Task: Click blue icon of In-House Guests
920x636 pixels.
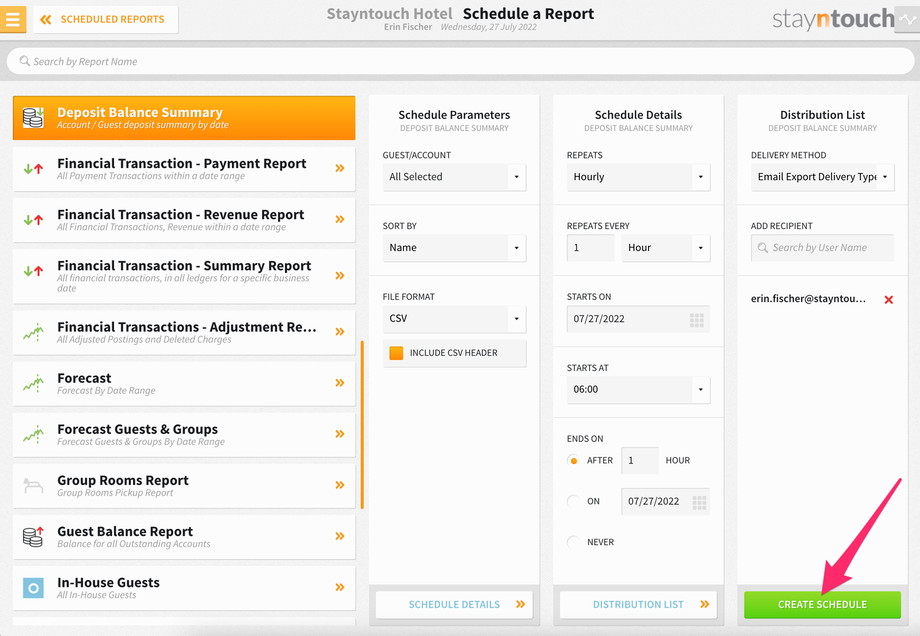Action: click(33, 587)
